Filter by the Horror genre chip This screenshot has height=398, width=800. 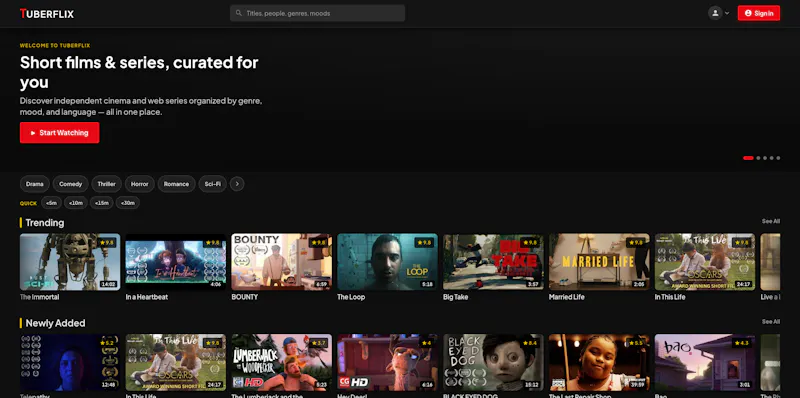pos(140,184)
